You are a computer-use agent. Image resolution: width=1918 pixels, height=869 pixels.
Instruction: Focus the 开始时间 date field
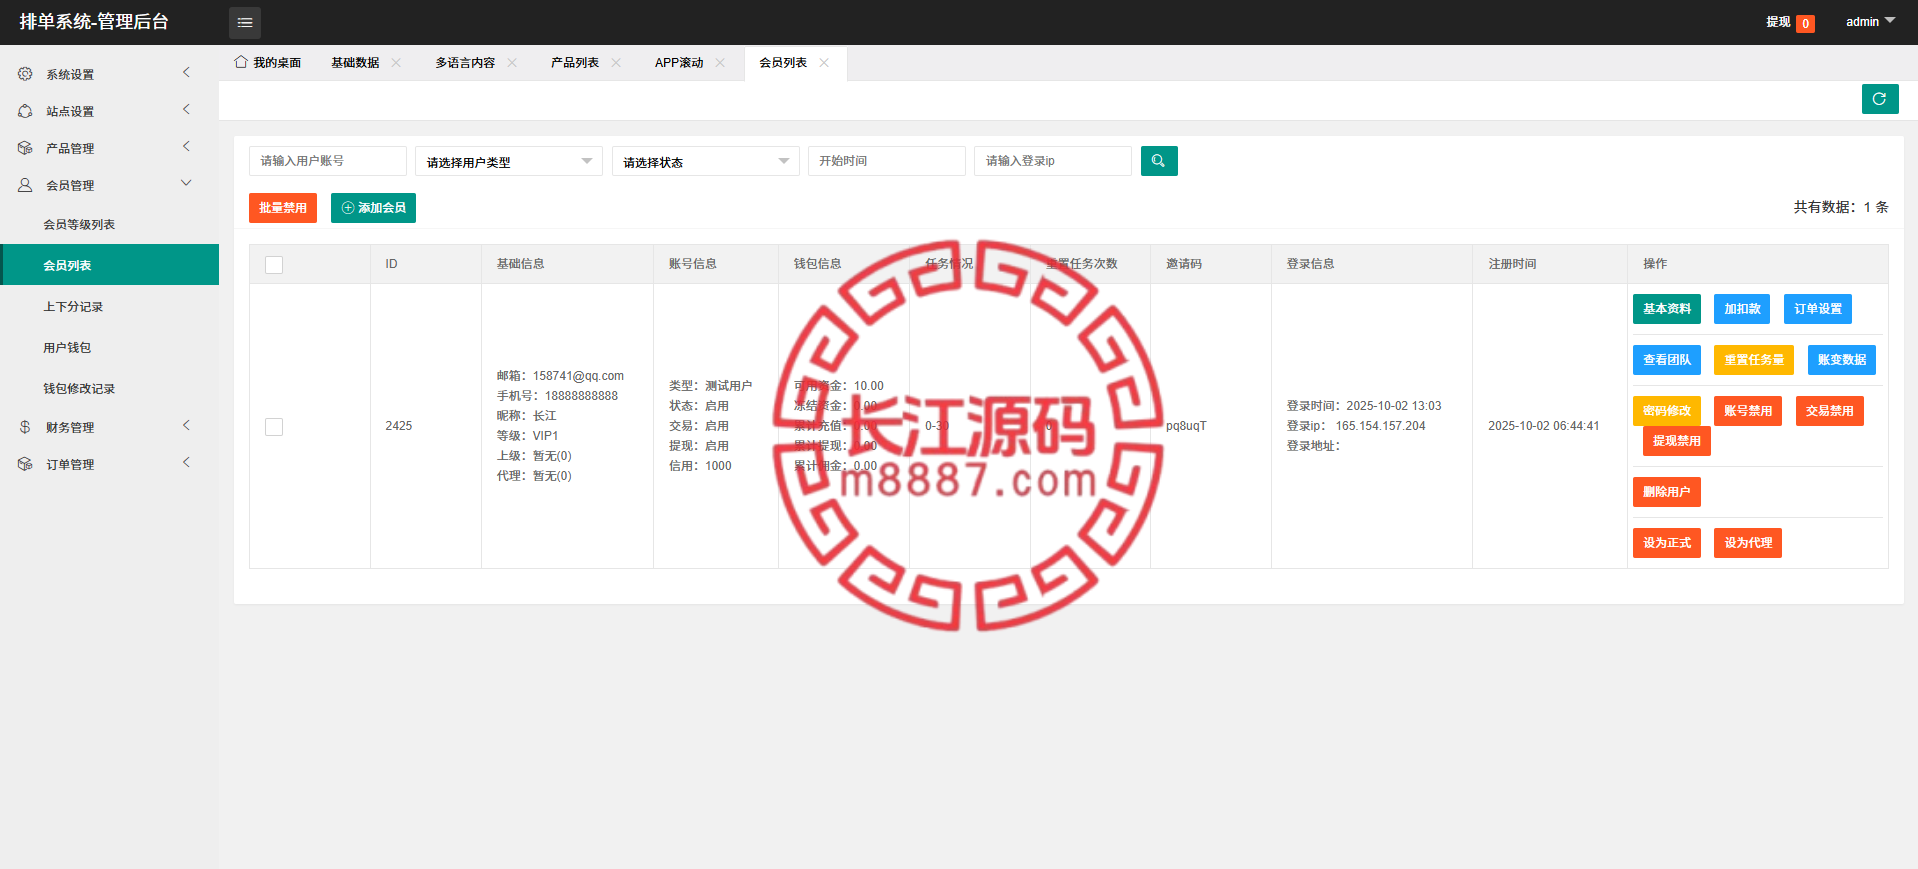pyautogui.click(x=887, y=161)
